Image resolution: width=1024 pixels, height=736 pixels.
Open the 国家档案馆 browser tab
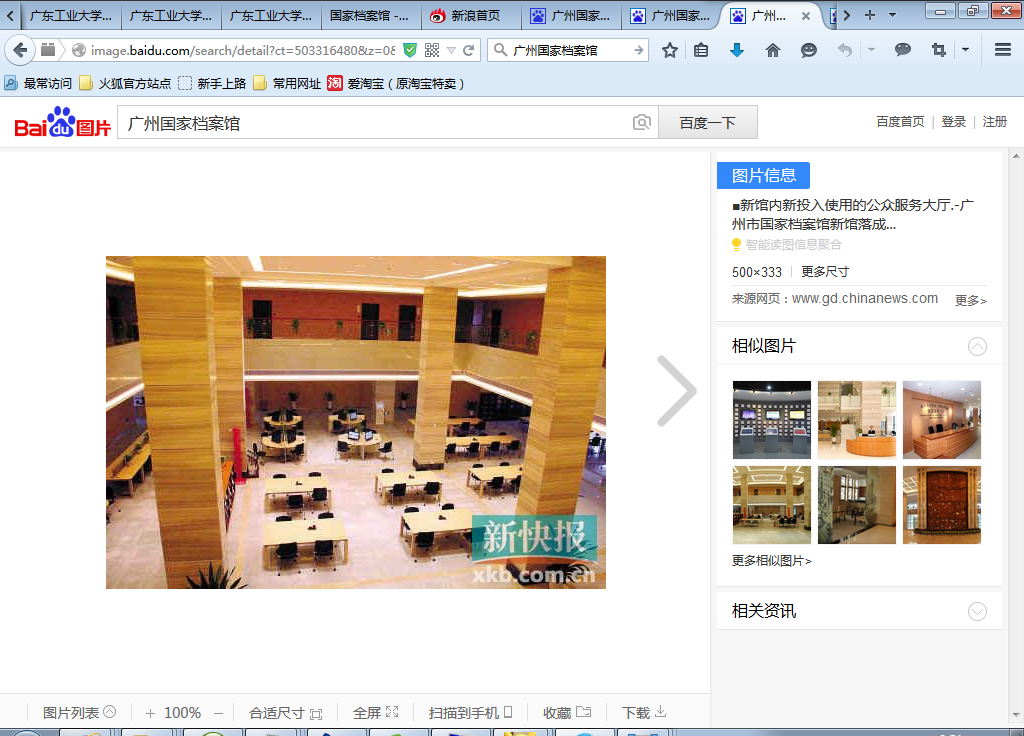tap(369, 16)
